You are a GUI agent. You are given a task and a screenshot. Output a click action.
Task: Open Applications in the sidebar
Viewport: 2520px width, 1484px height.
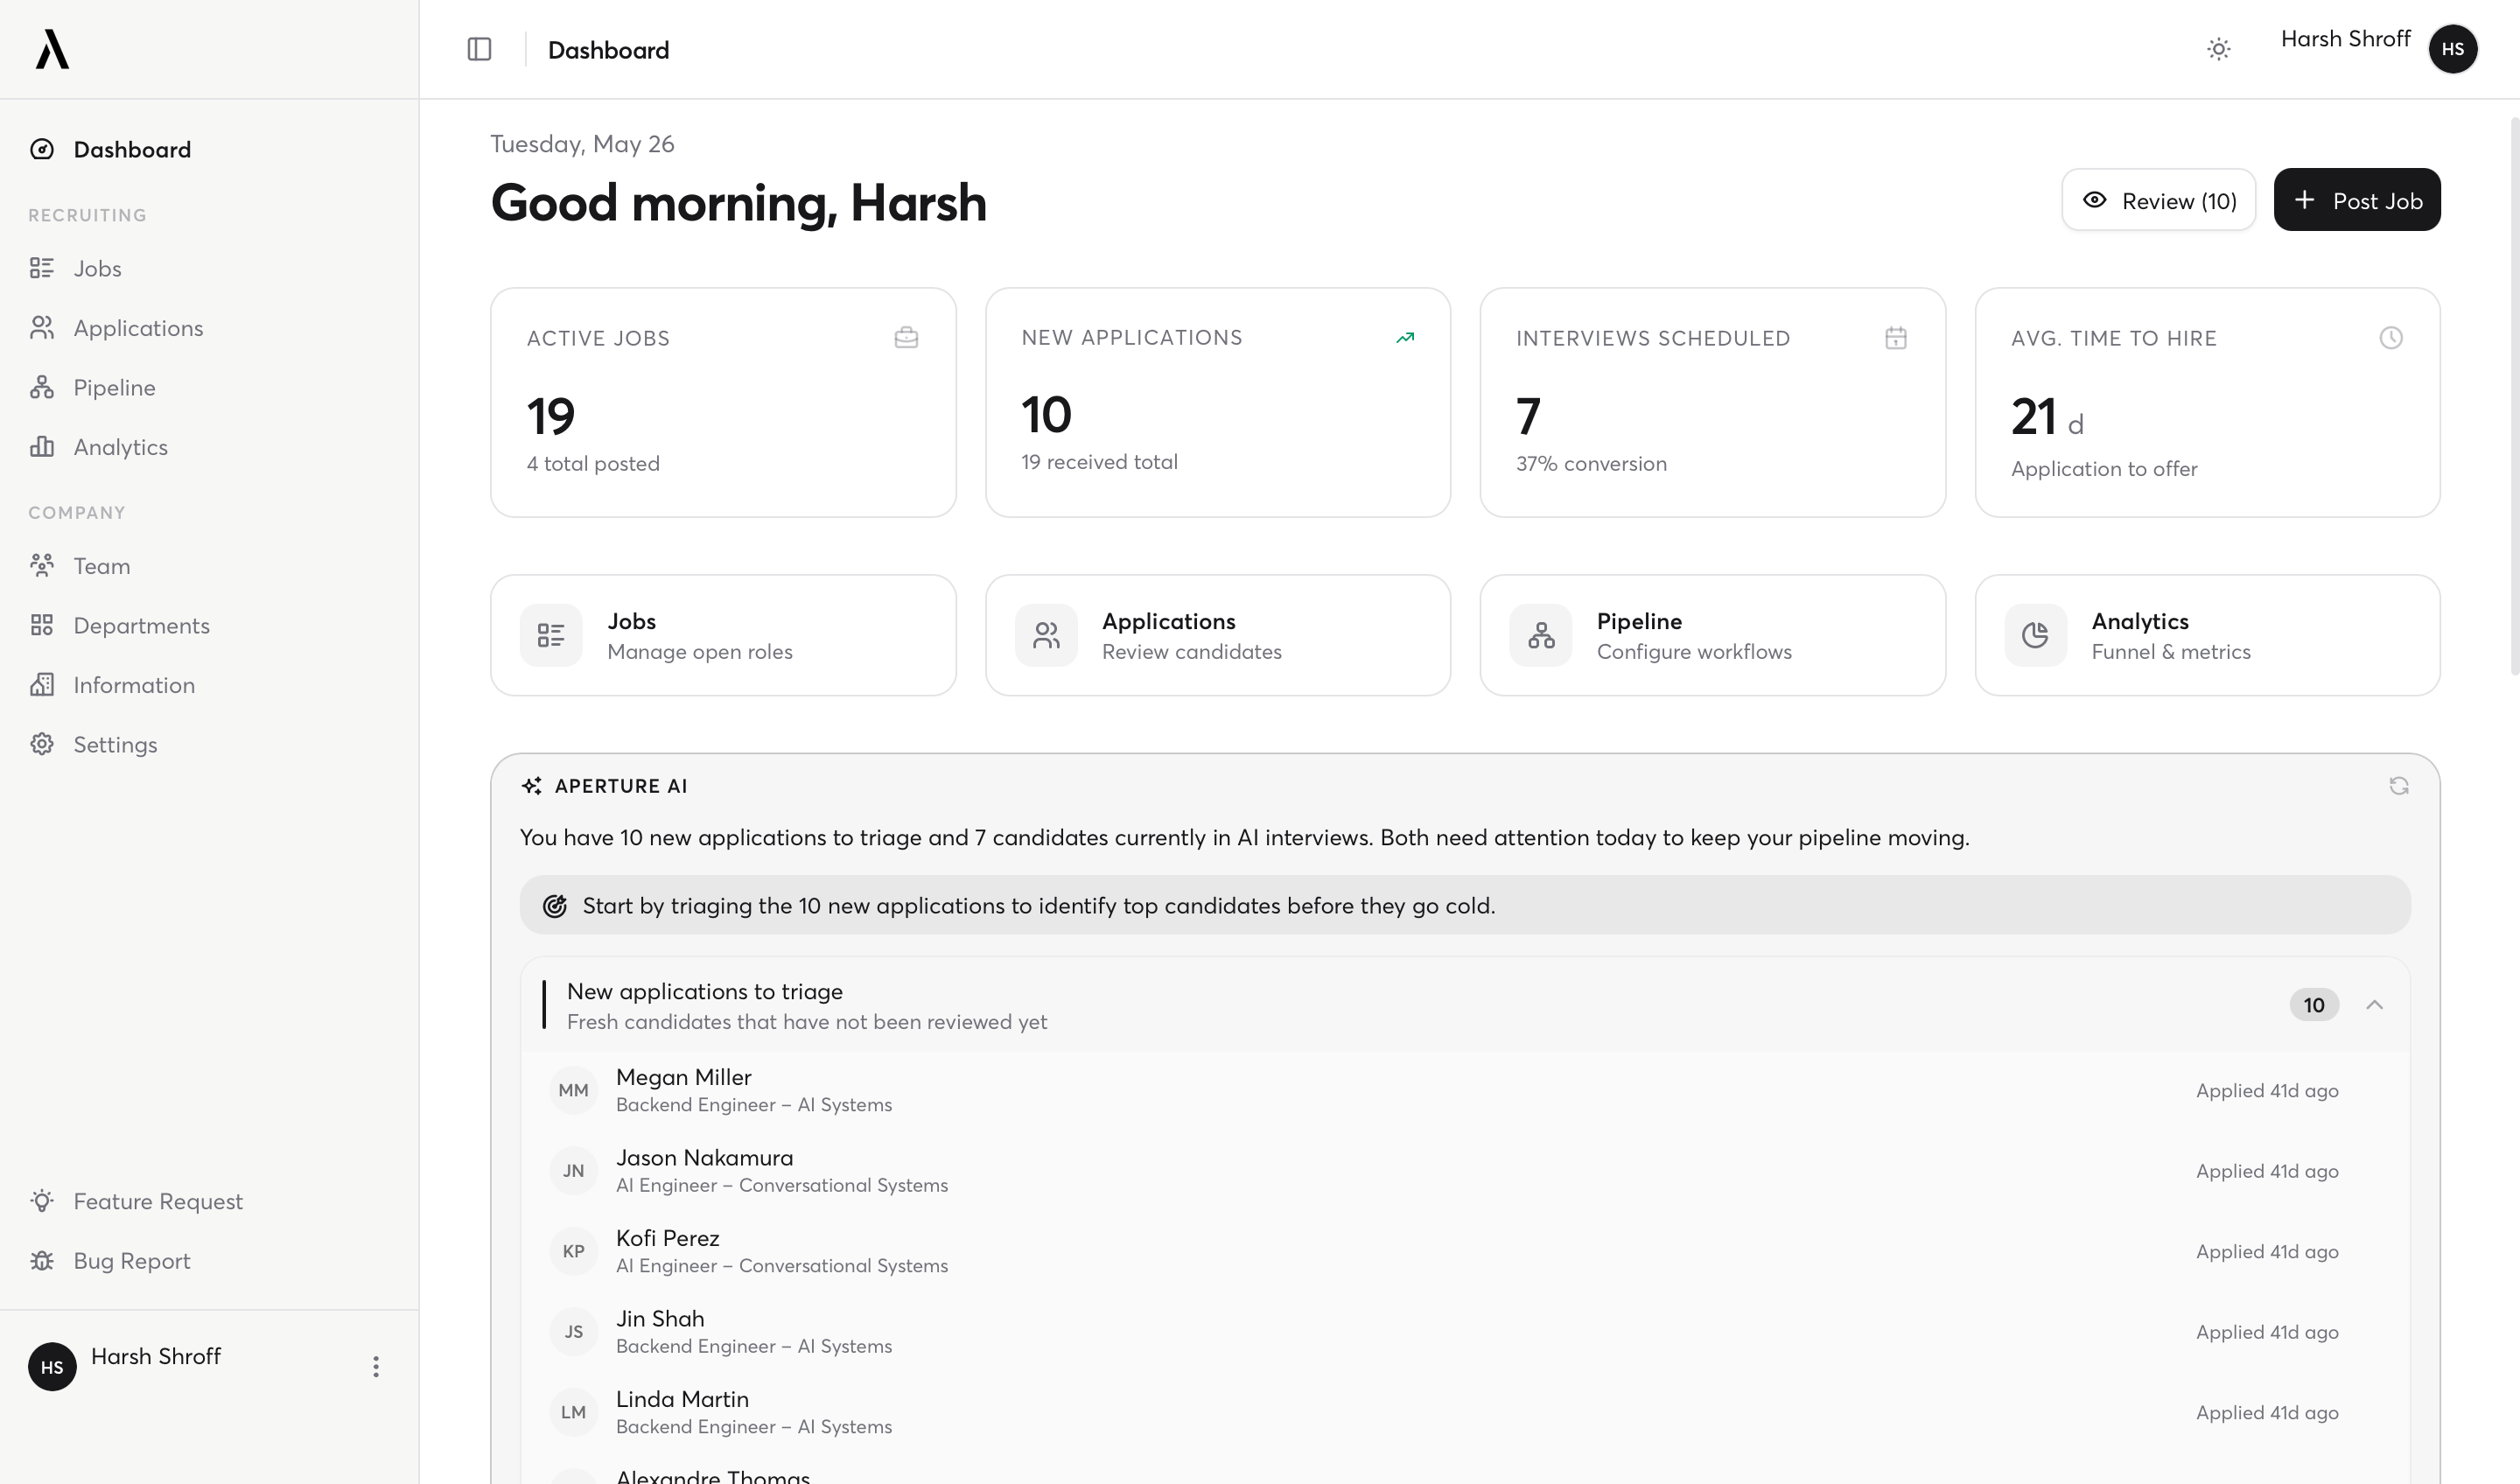pyautogui.click(x=209, y=328)
